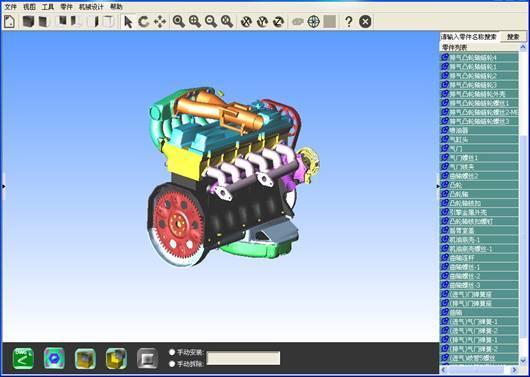The height and width of the screenshot is (377, 530).
Task: Rotate model around the Y axis icon
Action: pyautogui.click(x=262, y=22)
